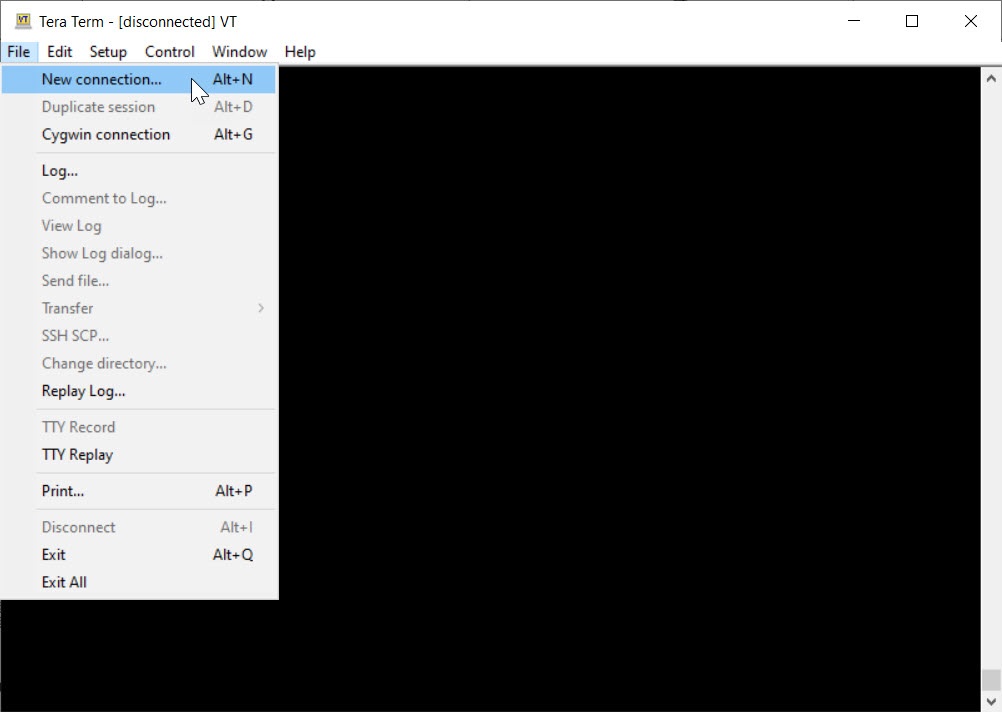
Task: Click TTY Replay menu entry
Action: pos(77,454)
